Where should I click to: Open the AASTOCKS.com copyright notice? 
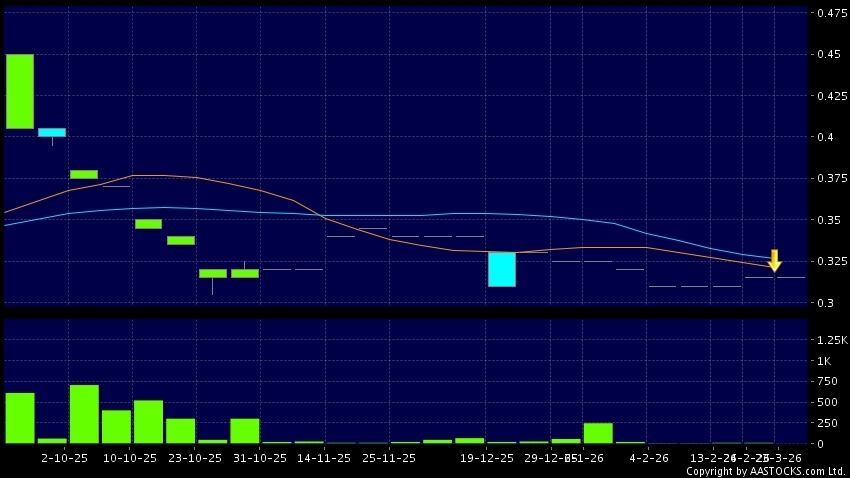765,471
